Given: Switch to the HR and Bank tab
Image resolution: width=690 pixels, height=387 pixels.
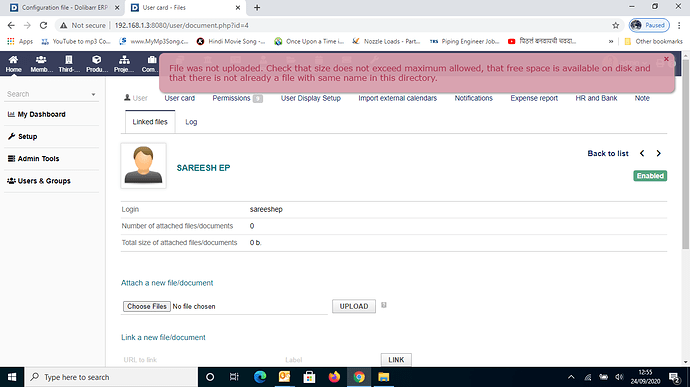Looking at the screenshot, I should 596,98.
